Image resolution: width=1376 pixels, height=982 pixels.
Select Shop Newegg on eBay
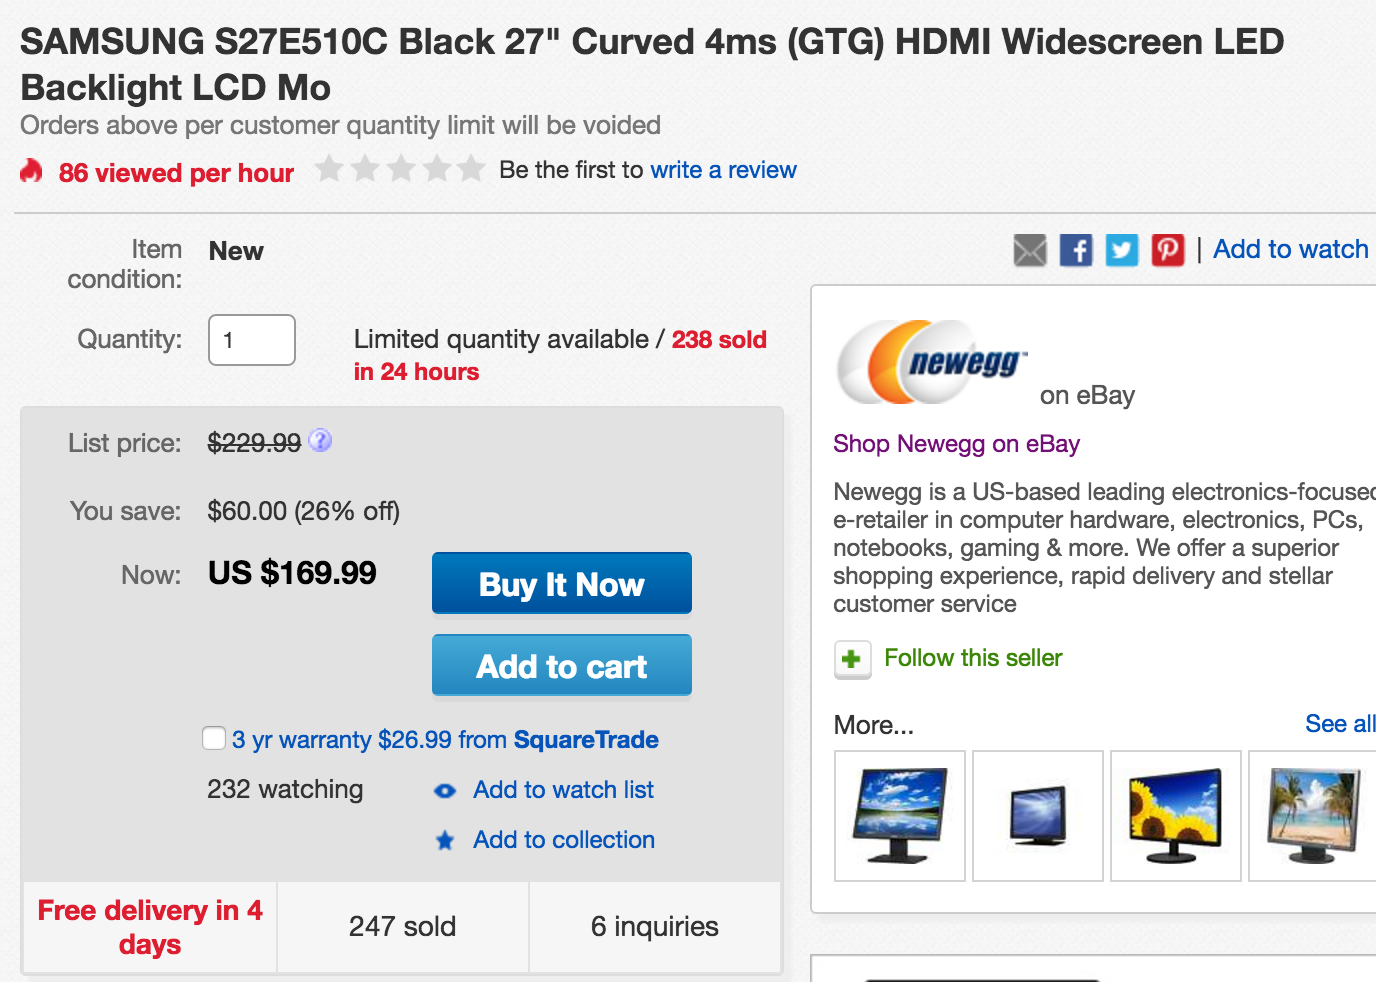coord(956,444)
